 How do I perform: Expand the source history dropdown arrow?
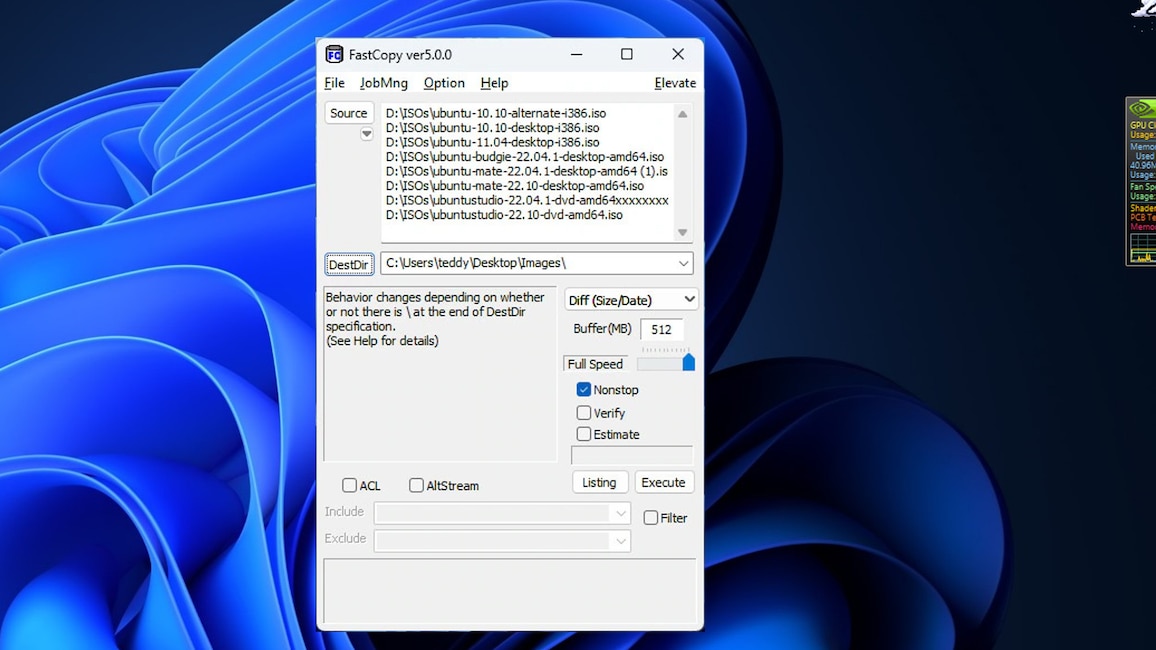tap(366, 134)
